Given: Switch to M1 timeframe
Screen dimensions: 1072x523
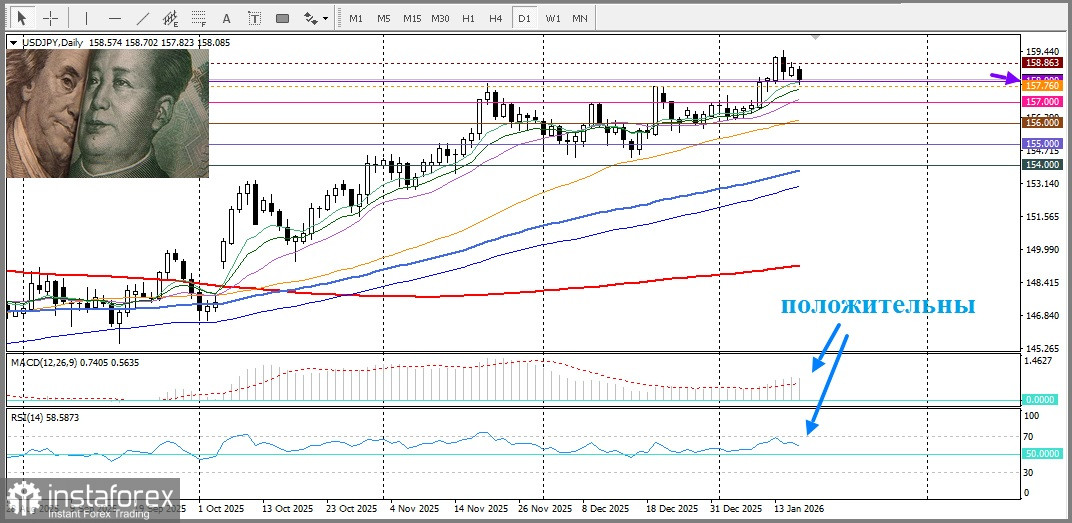Looking at the screenshot, I should [356, 18].
